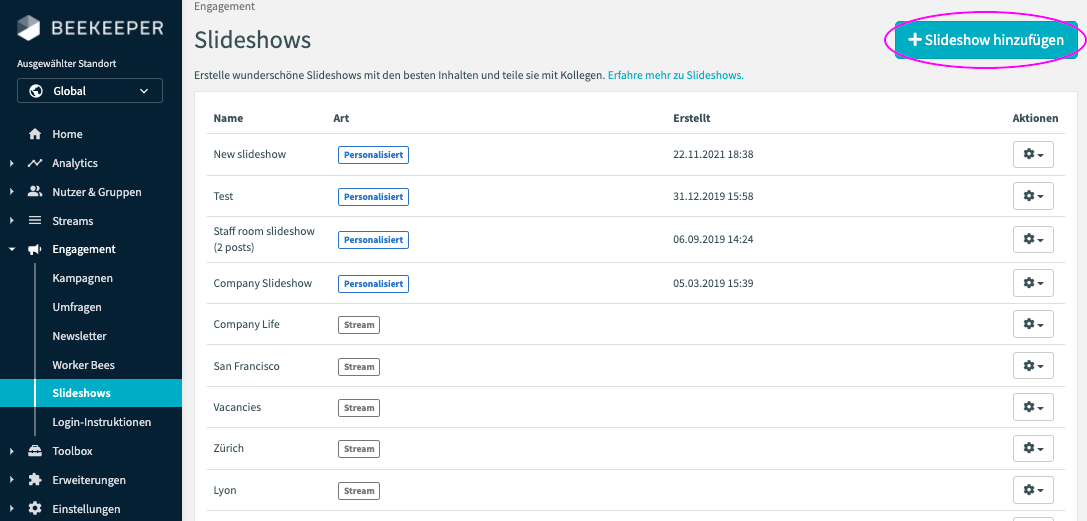1087x521 pixels.
Task: Click the Engagement megaphone icon
Action: (x=35, y=250)
